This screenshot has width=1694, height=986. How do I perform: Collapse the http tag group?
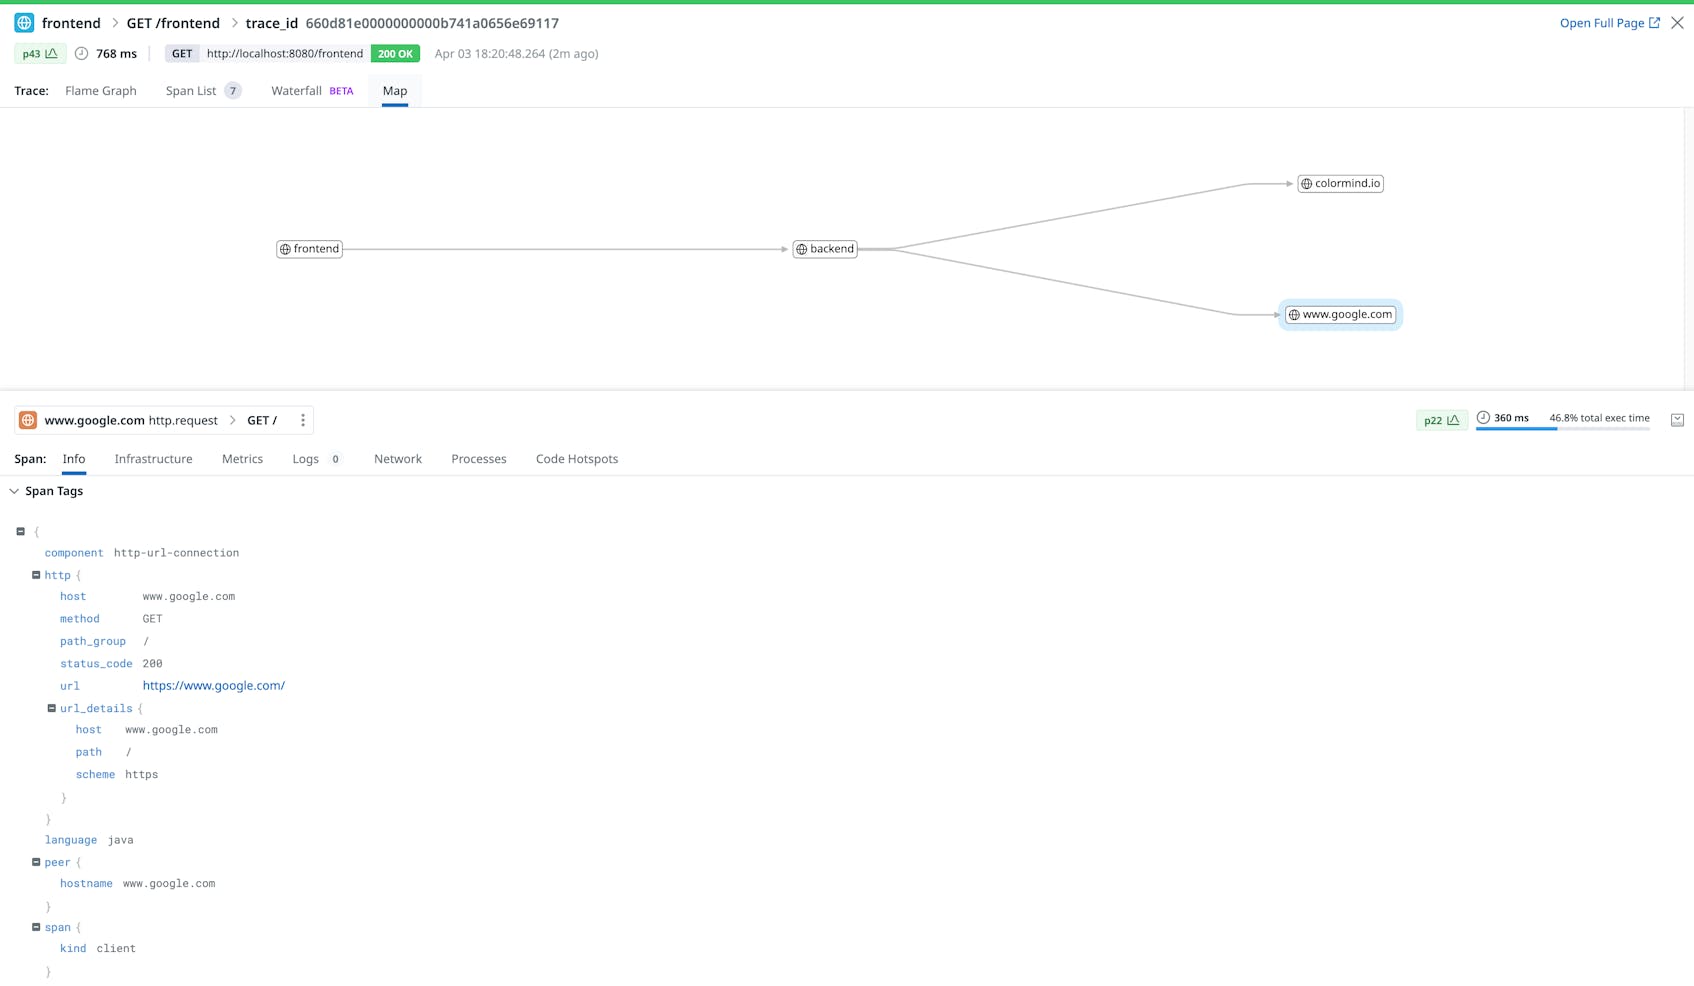click(x=36, y=575)
